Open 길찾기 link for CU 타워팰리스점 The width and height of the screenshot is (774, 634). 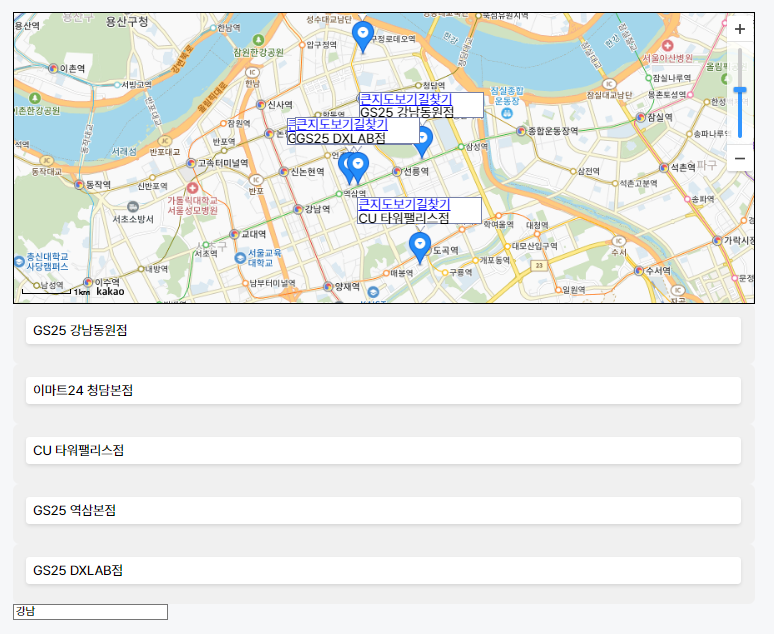pos(433,204)
